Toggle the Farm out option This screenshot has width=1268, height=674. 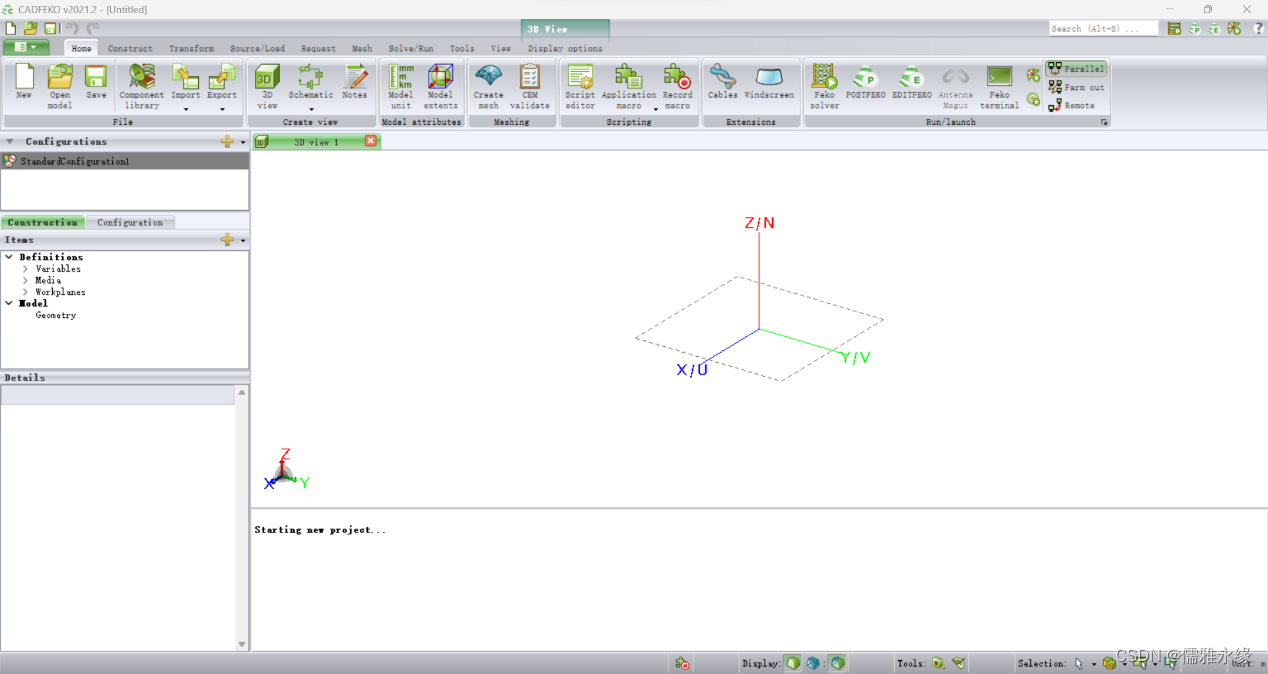[1076, 87]
